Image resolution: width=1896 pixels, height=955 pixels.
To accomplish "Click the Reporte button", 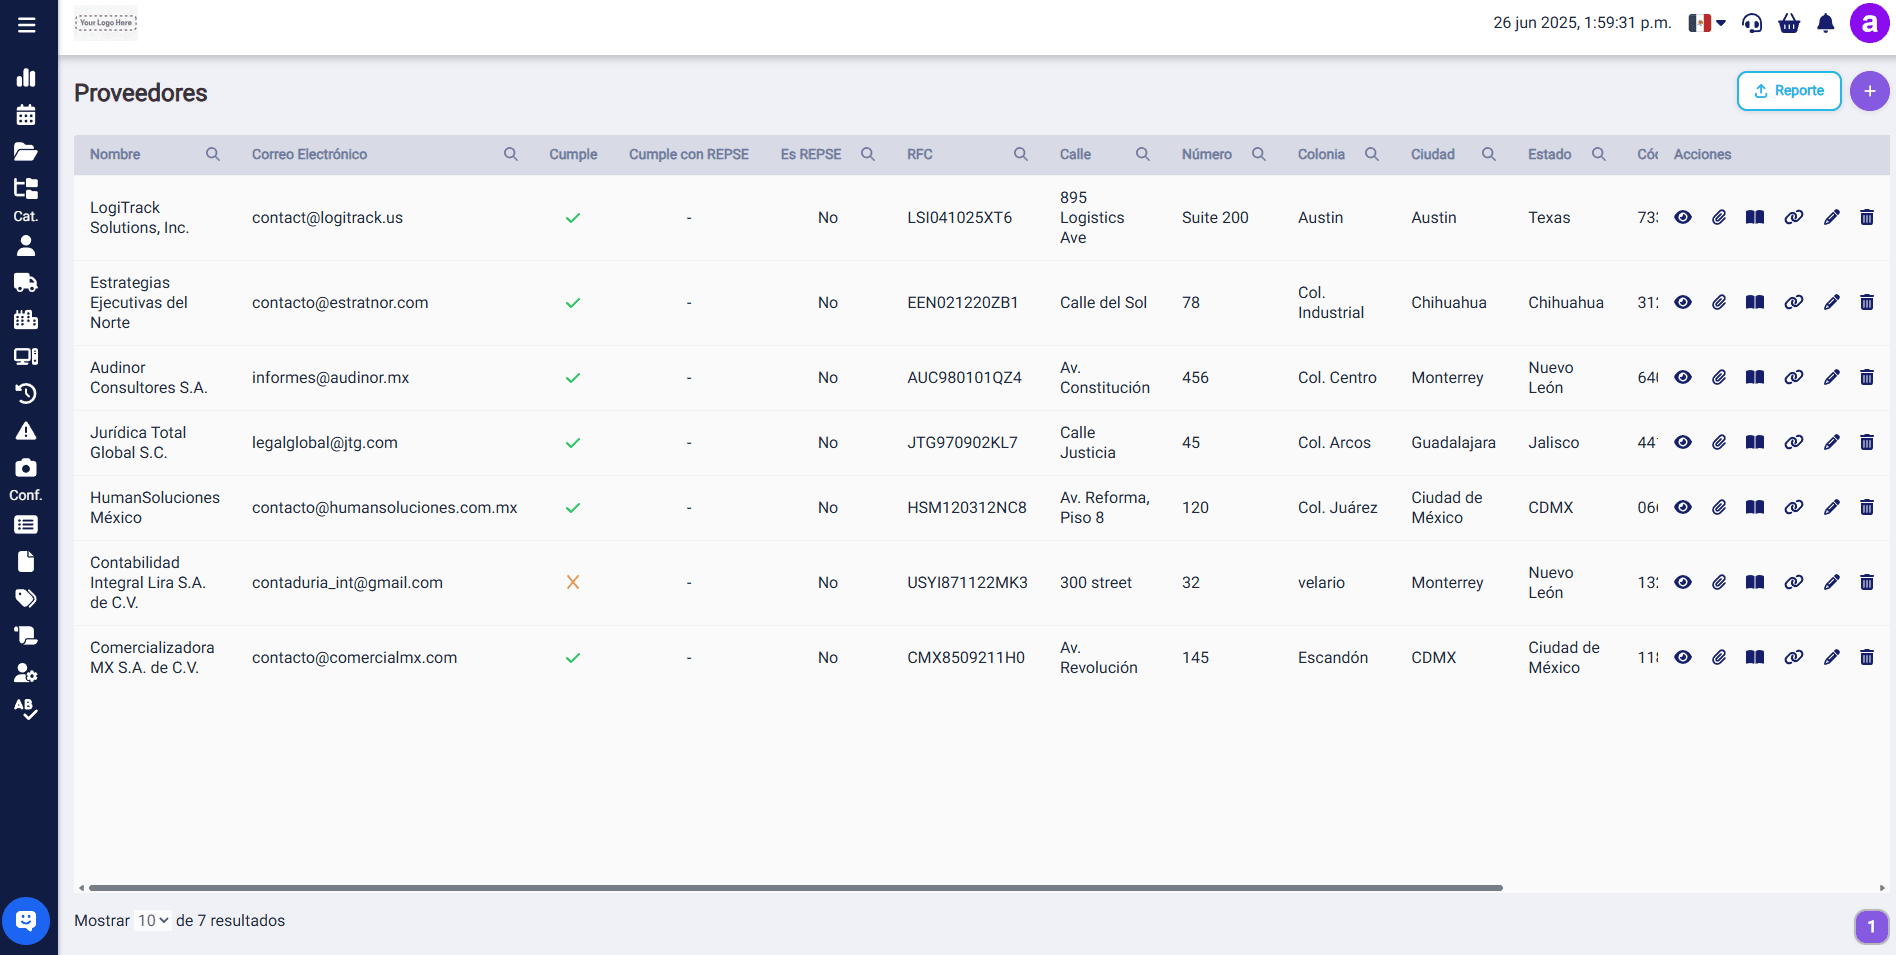I will click(x=1789, y=91).
